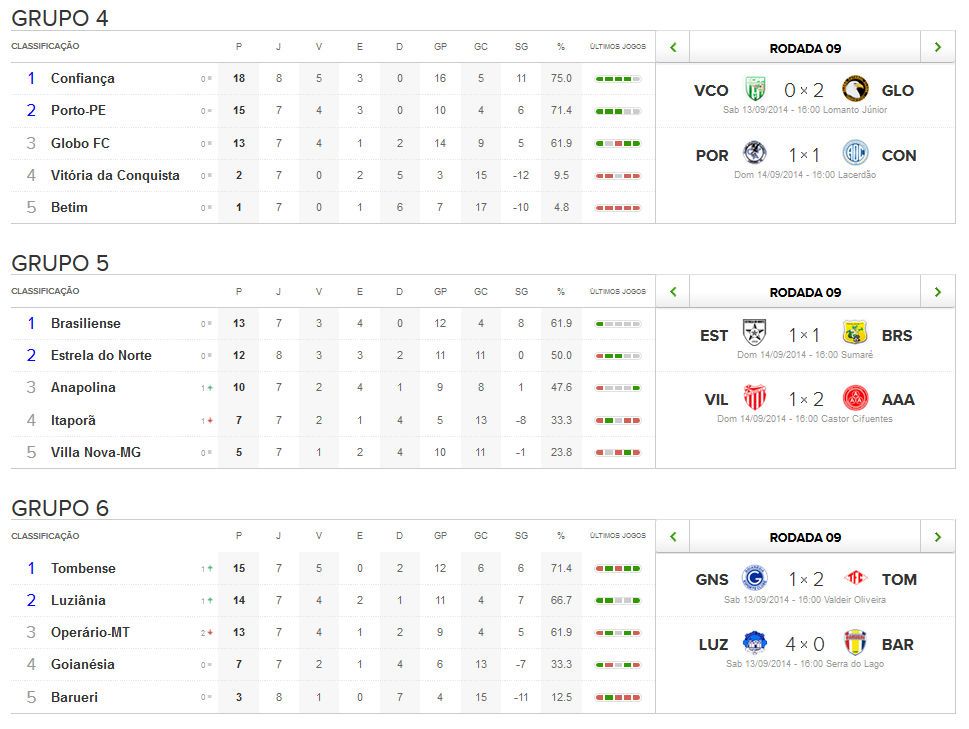969x729 pixels.
Task: Click the Vitória da Conquista crest in Grupo 4 match
Action: [753, 90]
